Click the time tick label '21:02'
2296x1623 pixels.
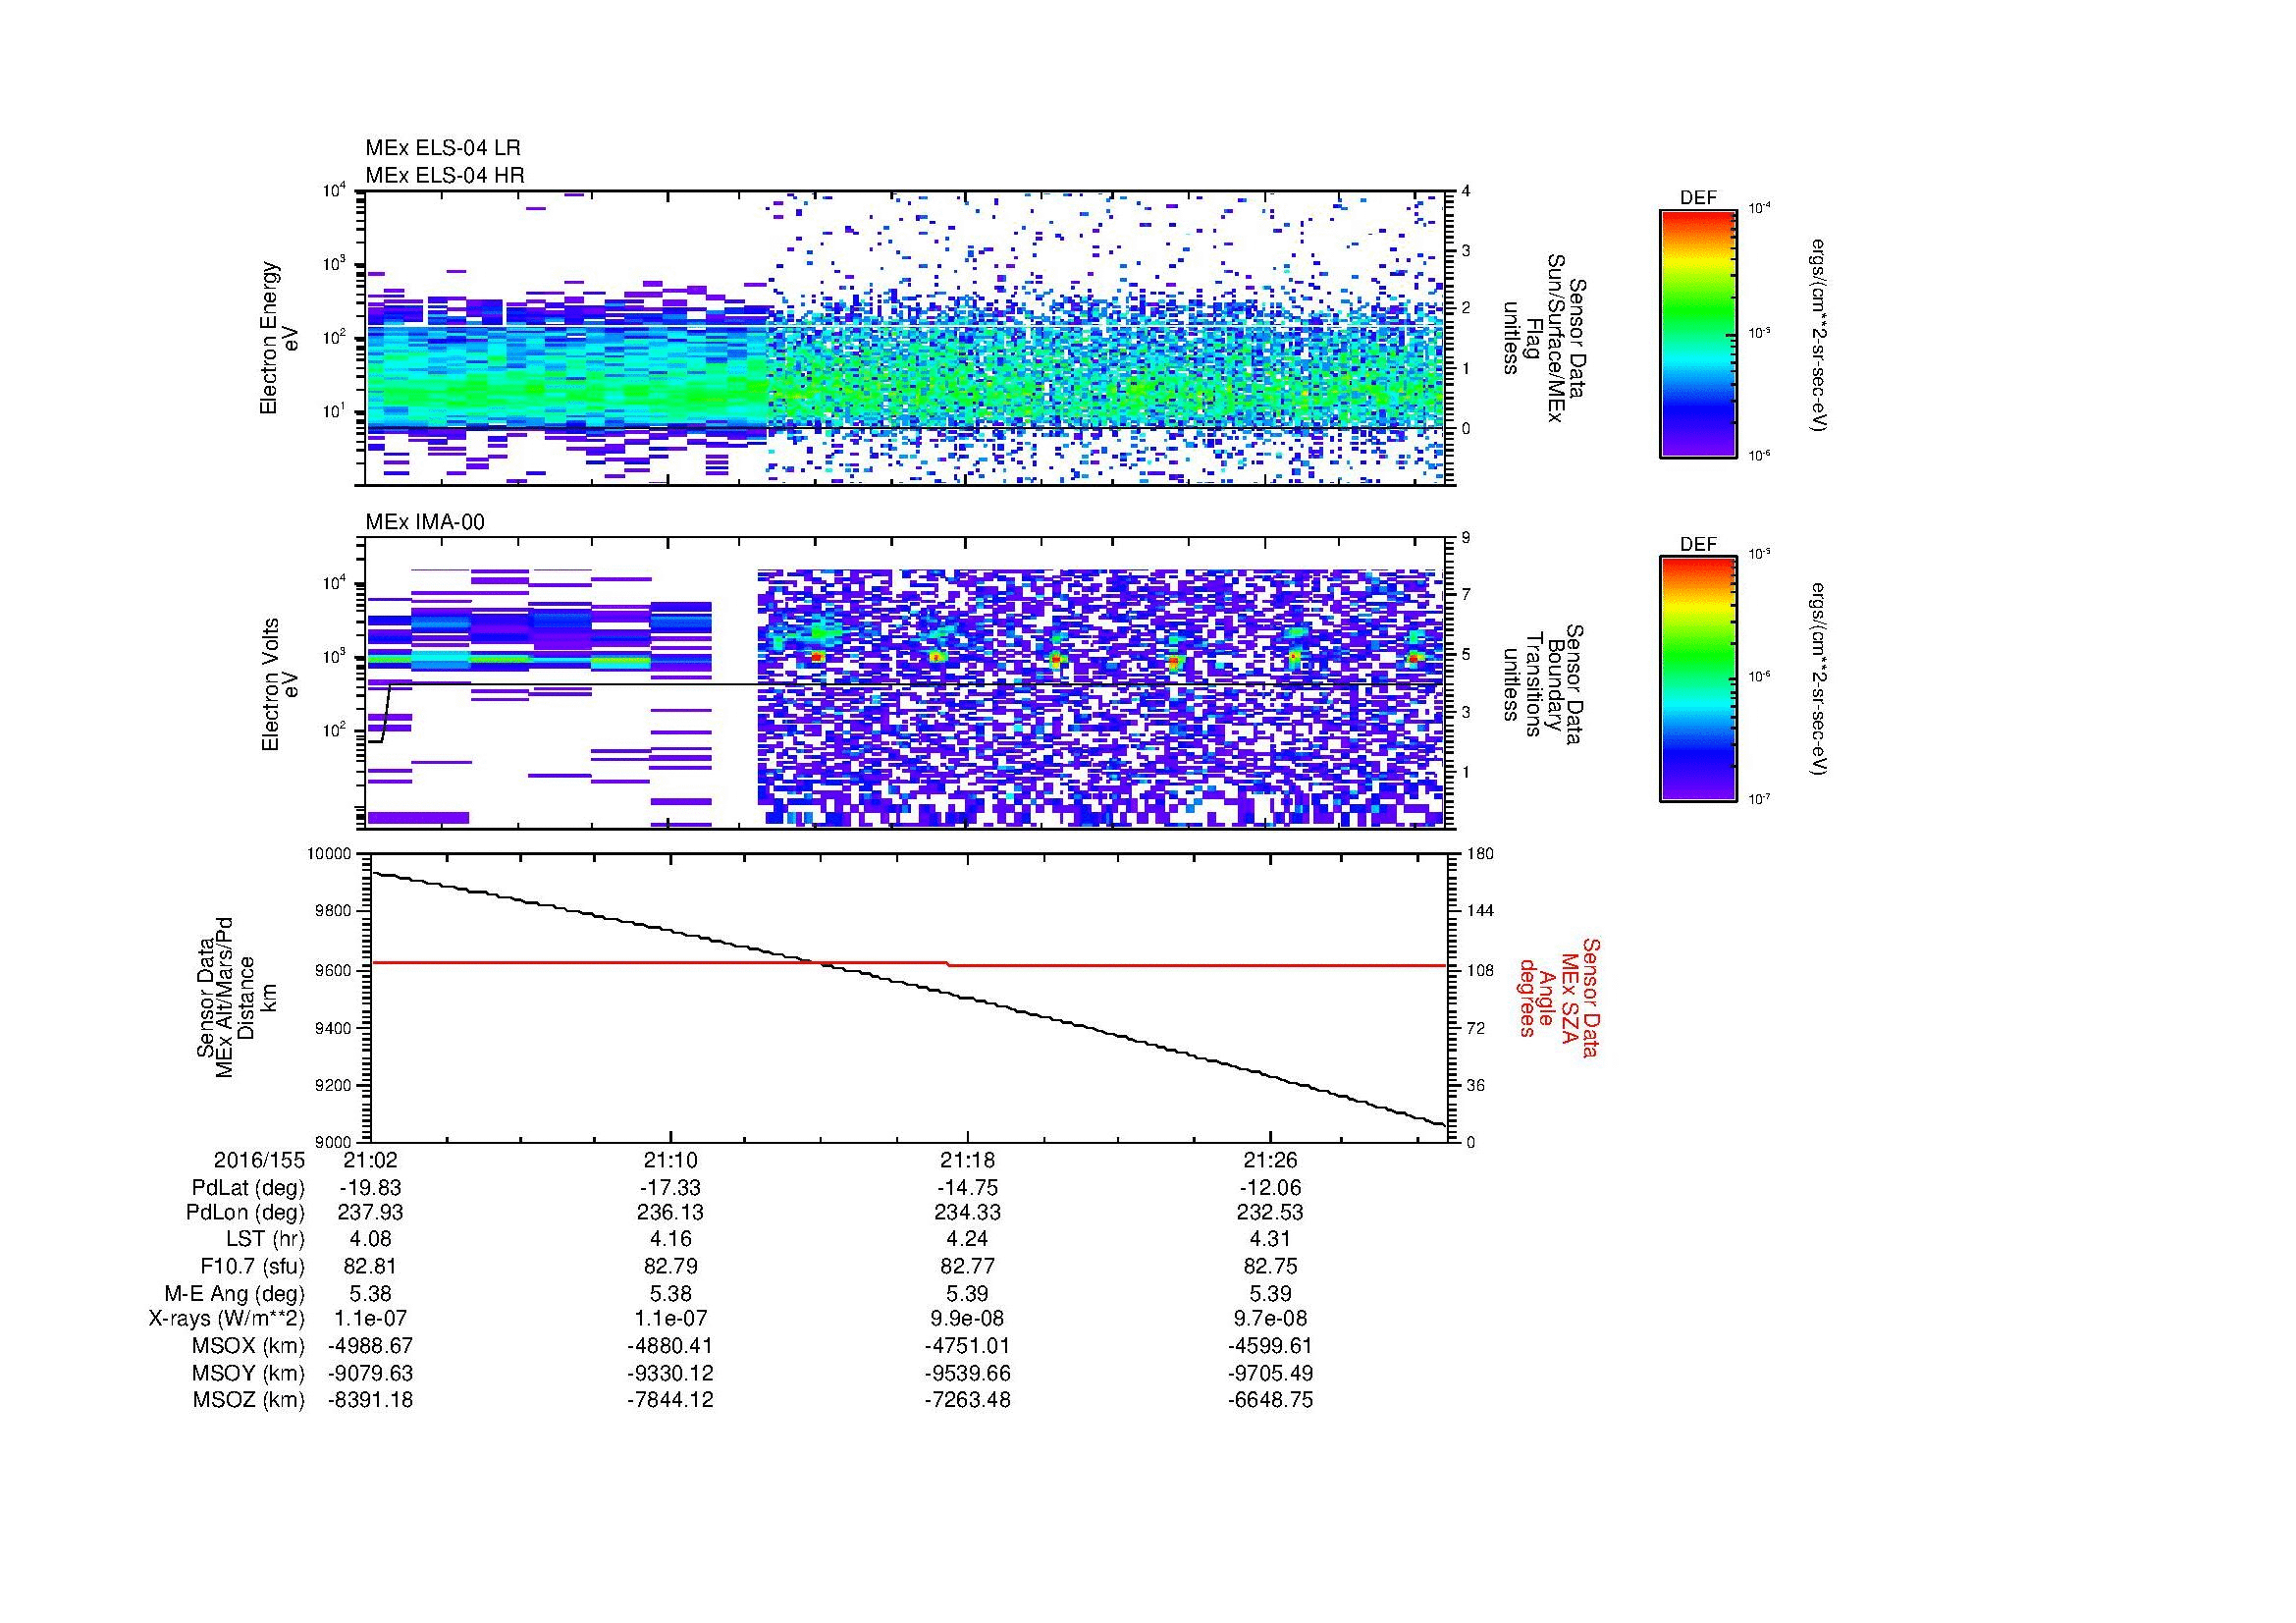pos(371,1160)
